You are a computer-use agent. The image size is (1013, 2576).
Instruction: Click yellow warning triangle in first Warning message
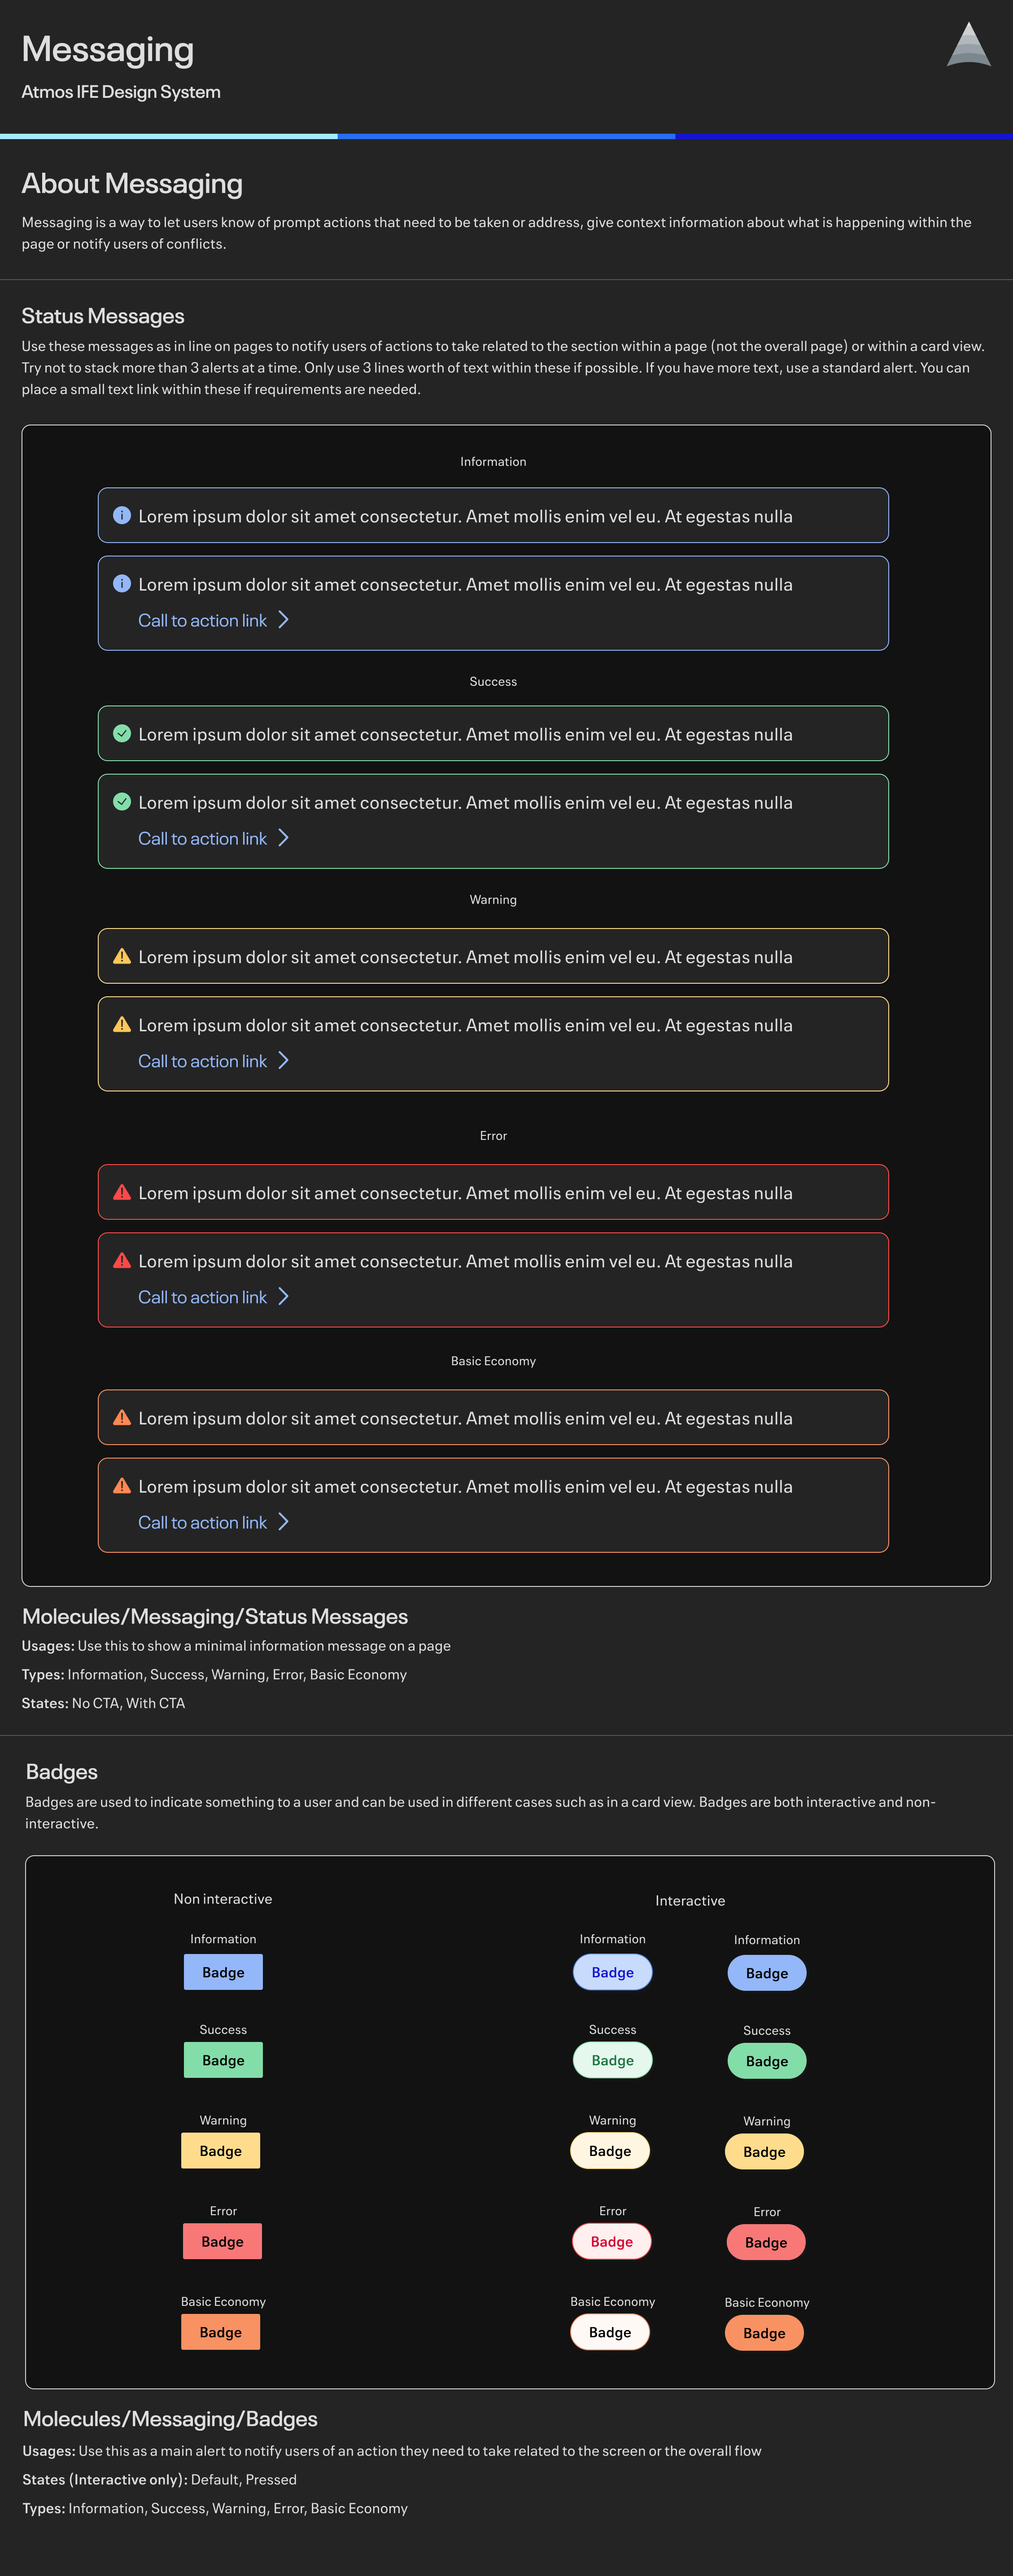(122, 956)
